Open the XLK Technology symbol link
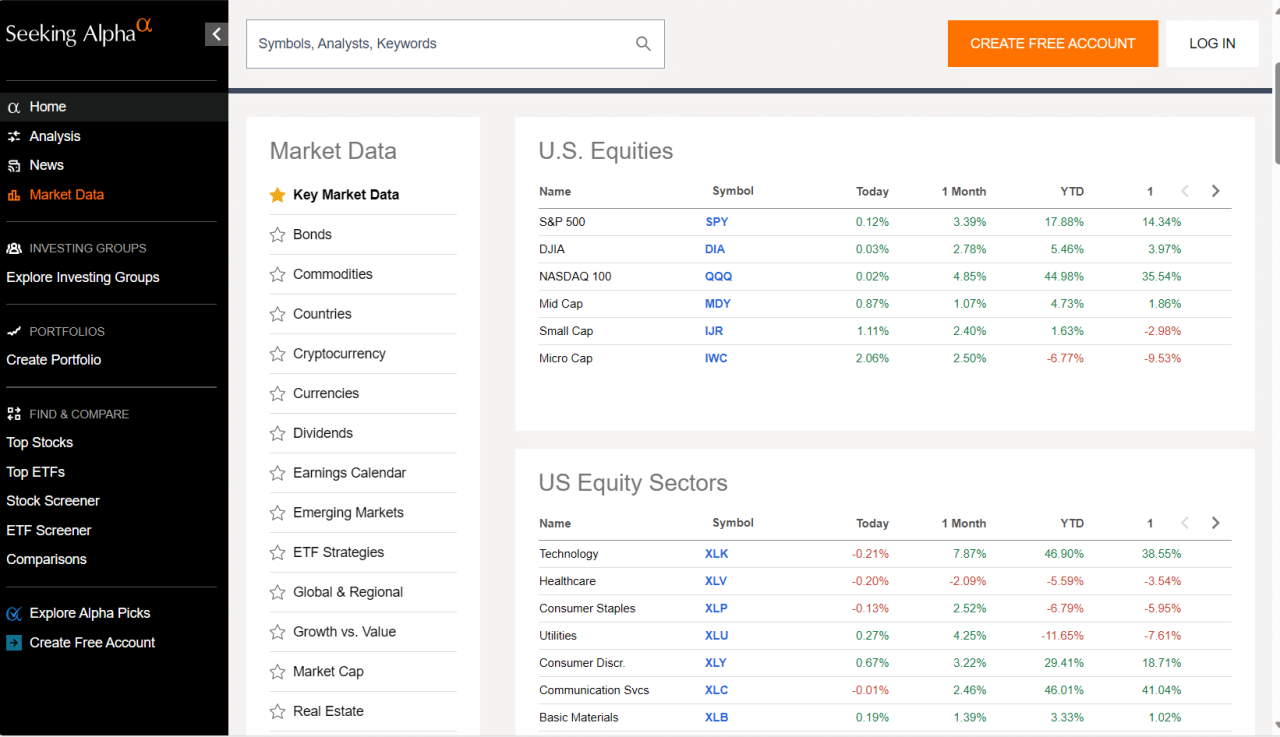The height and width of the screenshot is (737, 1280). pos(716,554)
